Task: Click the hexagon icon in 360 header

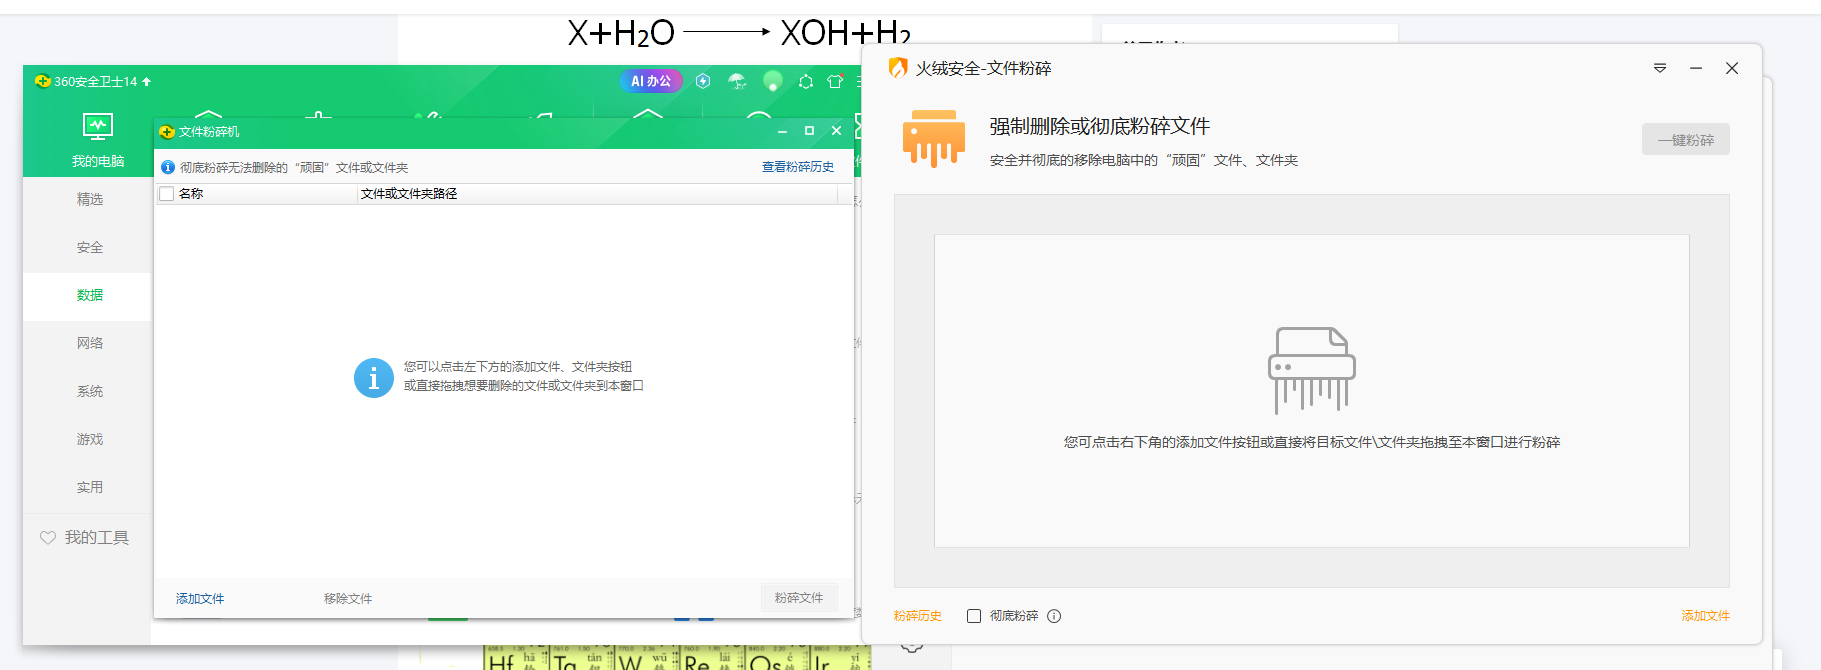Action: pyautogui.click(x=805, y=81)
